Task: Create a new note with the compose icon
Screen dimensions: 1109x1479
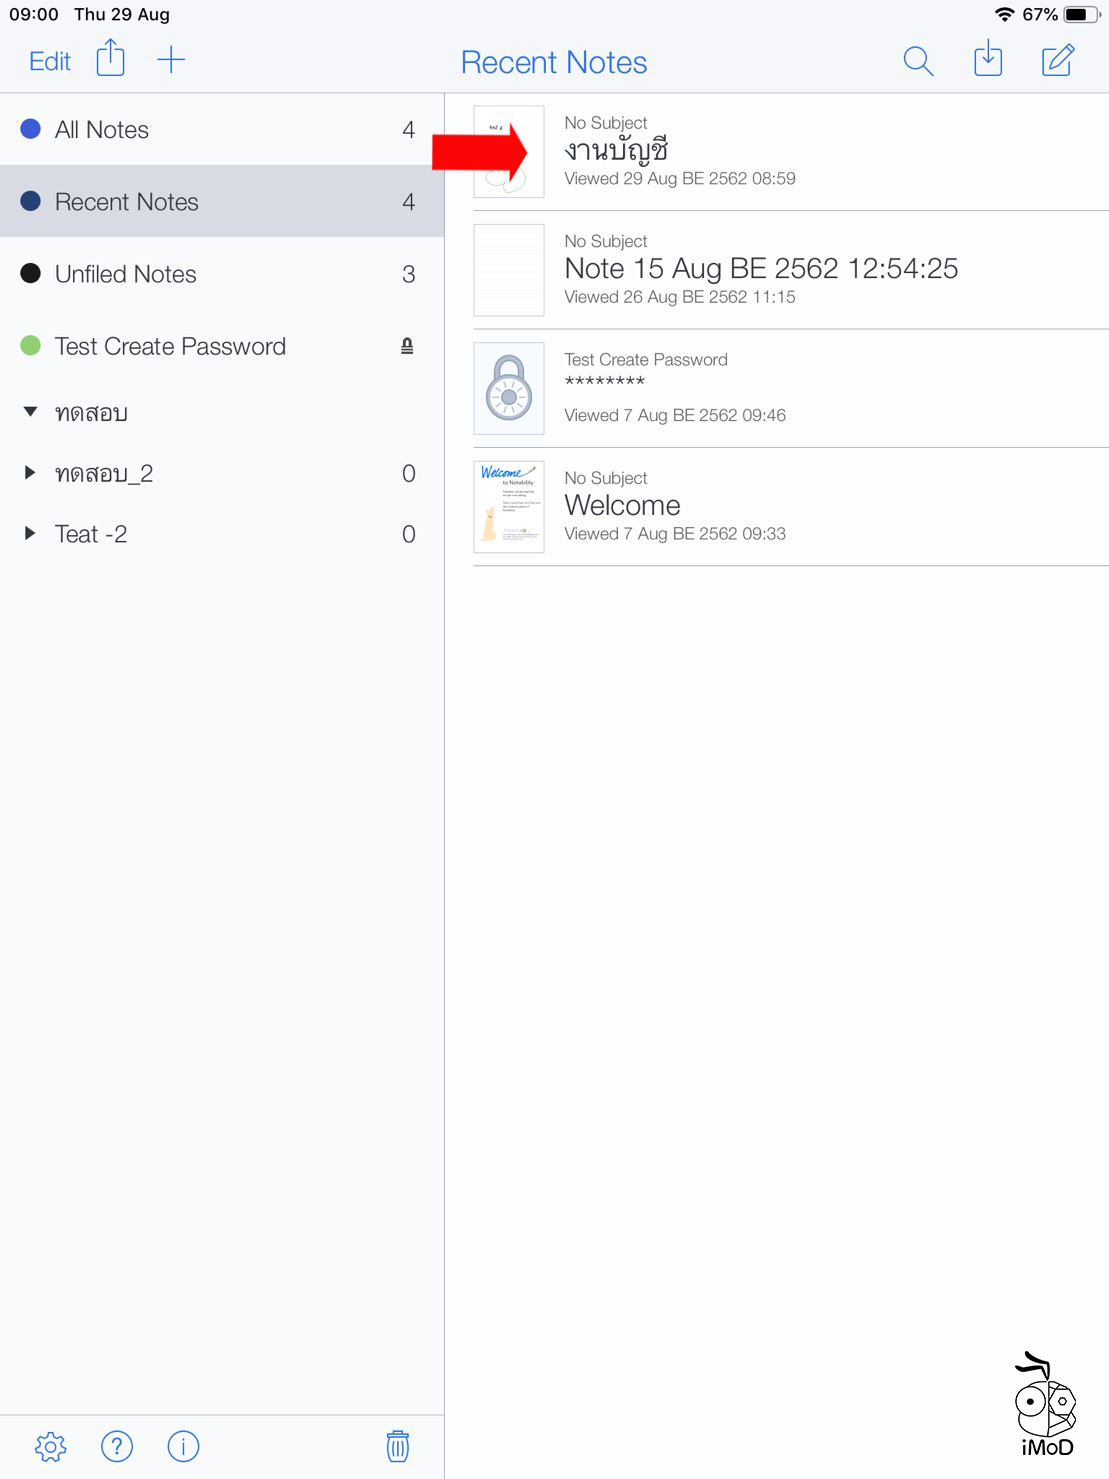Action: tap(1057, 60)
